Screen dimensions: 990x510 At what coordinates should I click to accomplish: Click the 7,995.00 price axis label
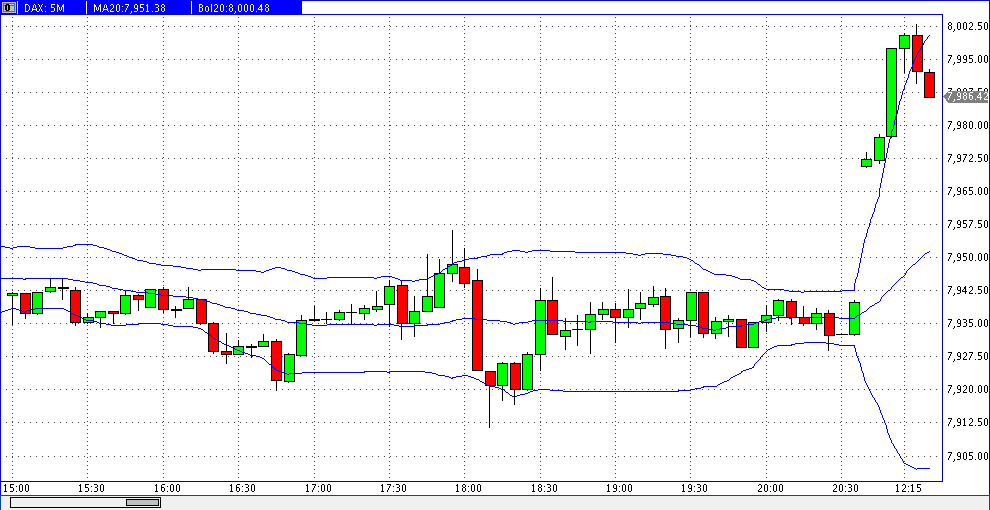coord(966,59)
